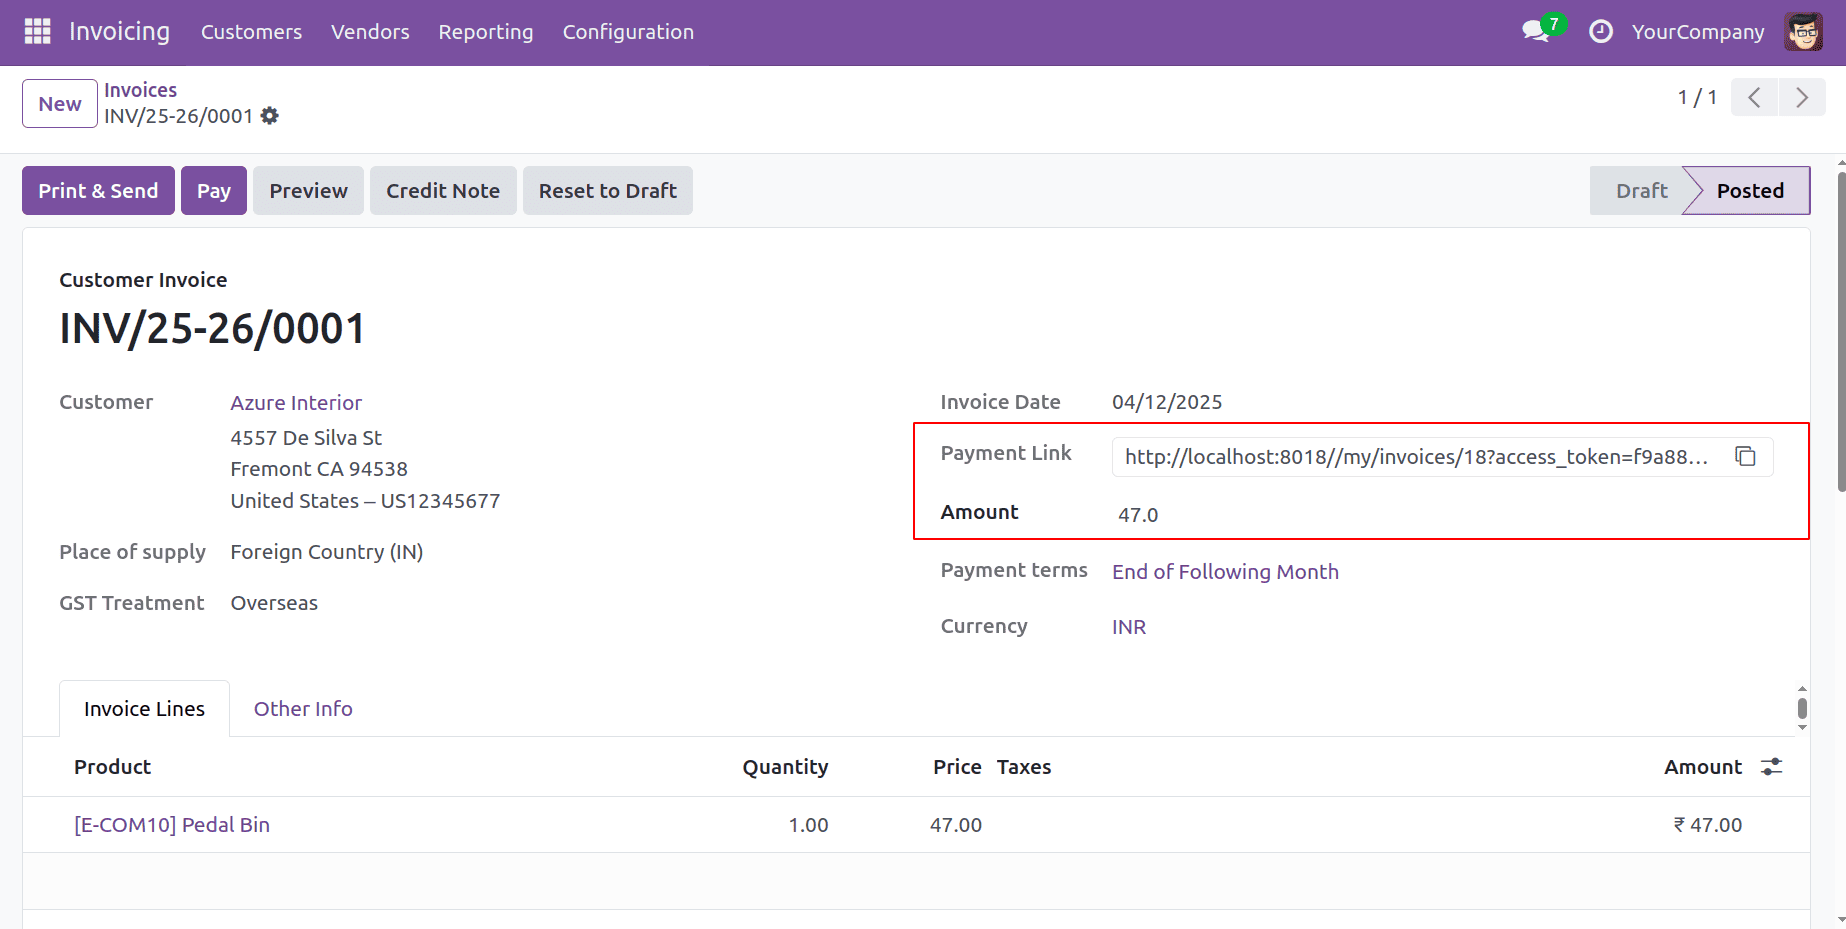Click the address line 4557 De Silva St

click(x=306, y=438)
